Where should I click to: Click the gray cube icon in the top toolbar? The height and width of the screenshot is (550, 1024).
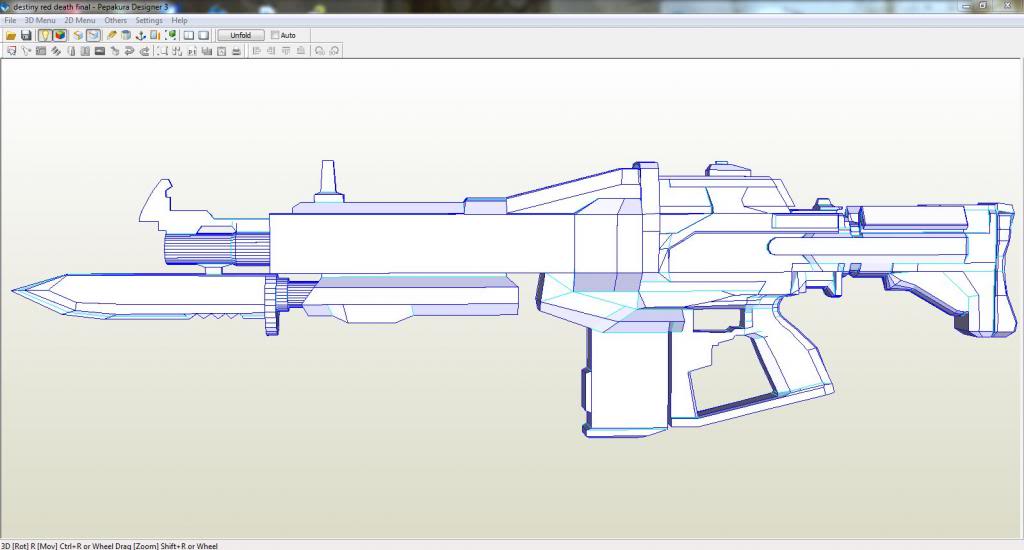125,35
